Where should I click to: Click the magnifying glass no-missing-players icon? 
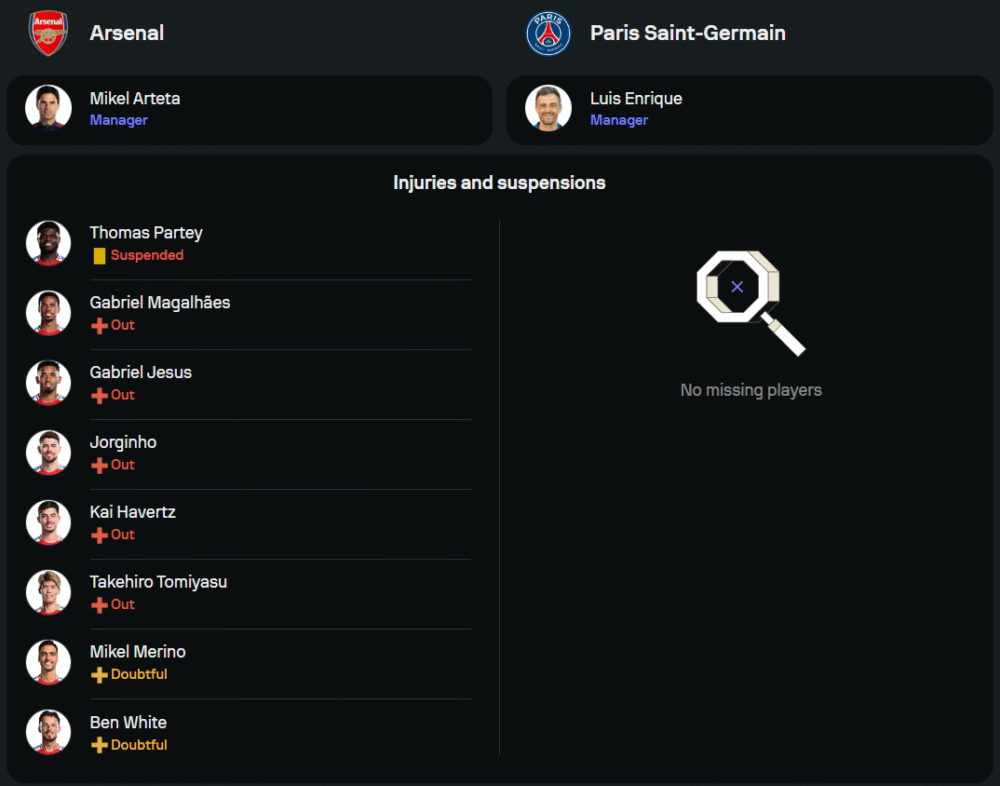pyautogui.click(x=750, y=303)
